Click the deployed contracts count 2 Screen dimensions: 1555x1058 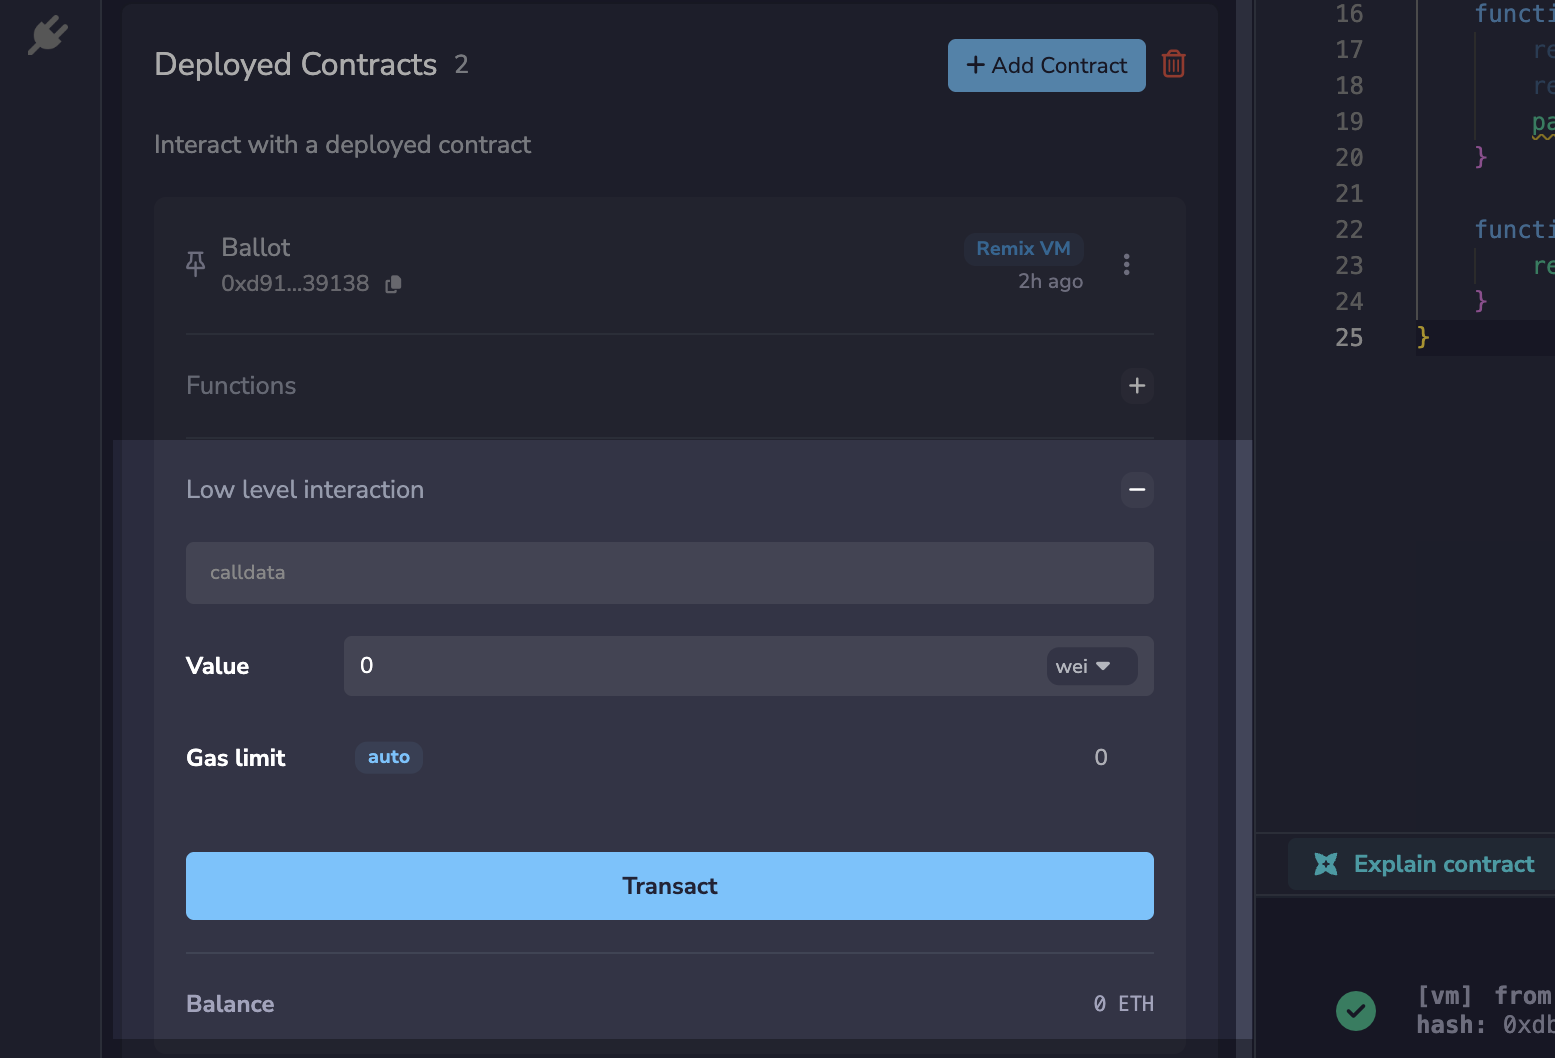tap(461, 65)
